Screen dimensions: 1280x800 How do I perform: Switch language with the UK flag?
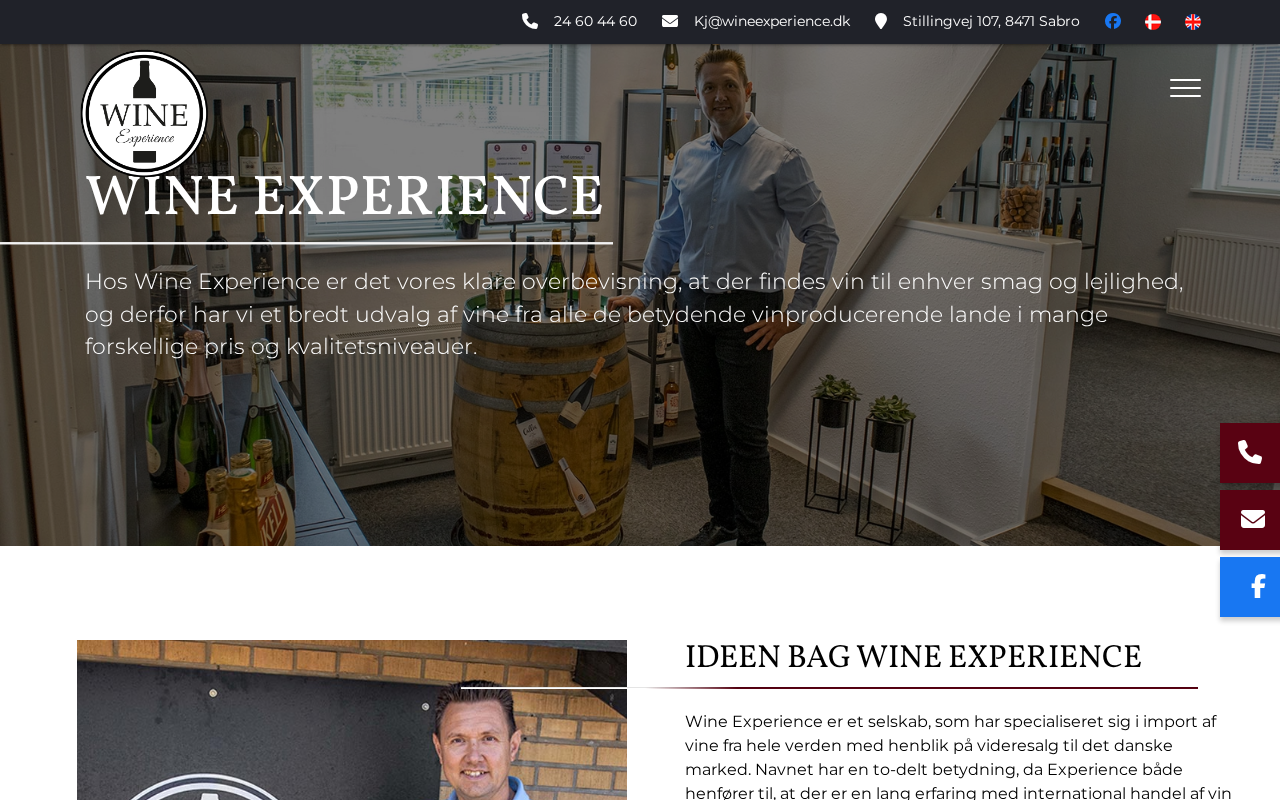pyautogui.click(x=1193, y=22)
